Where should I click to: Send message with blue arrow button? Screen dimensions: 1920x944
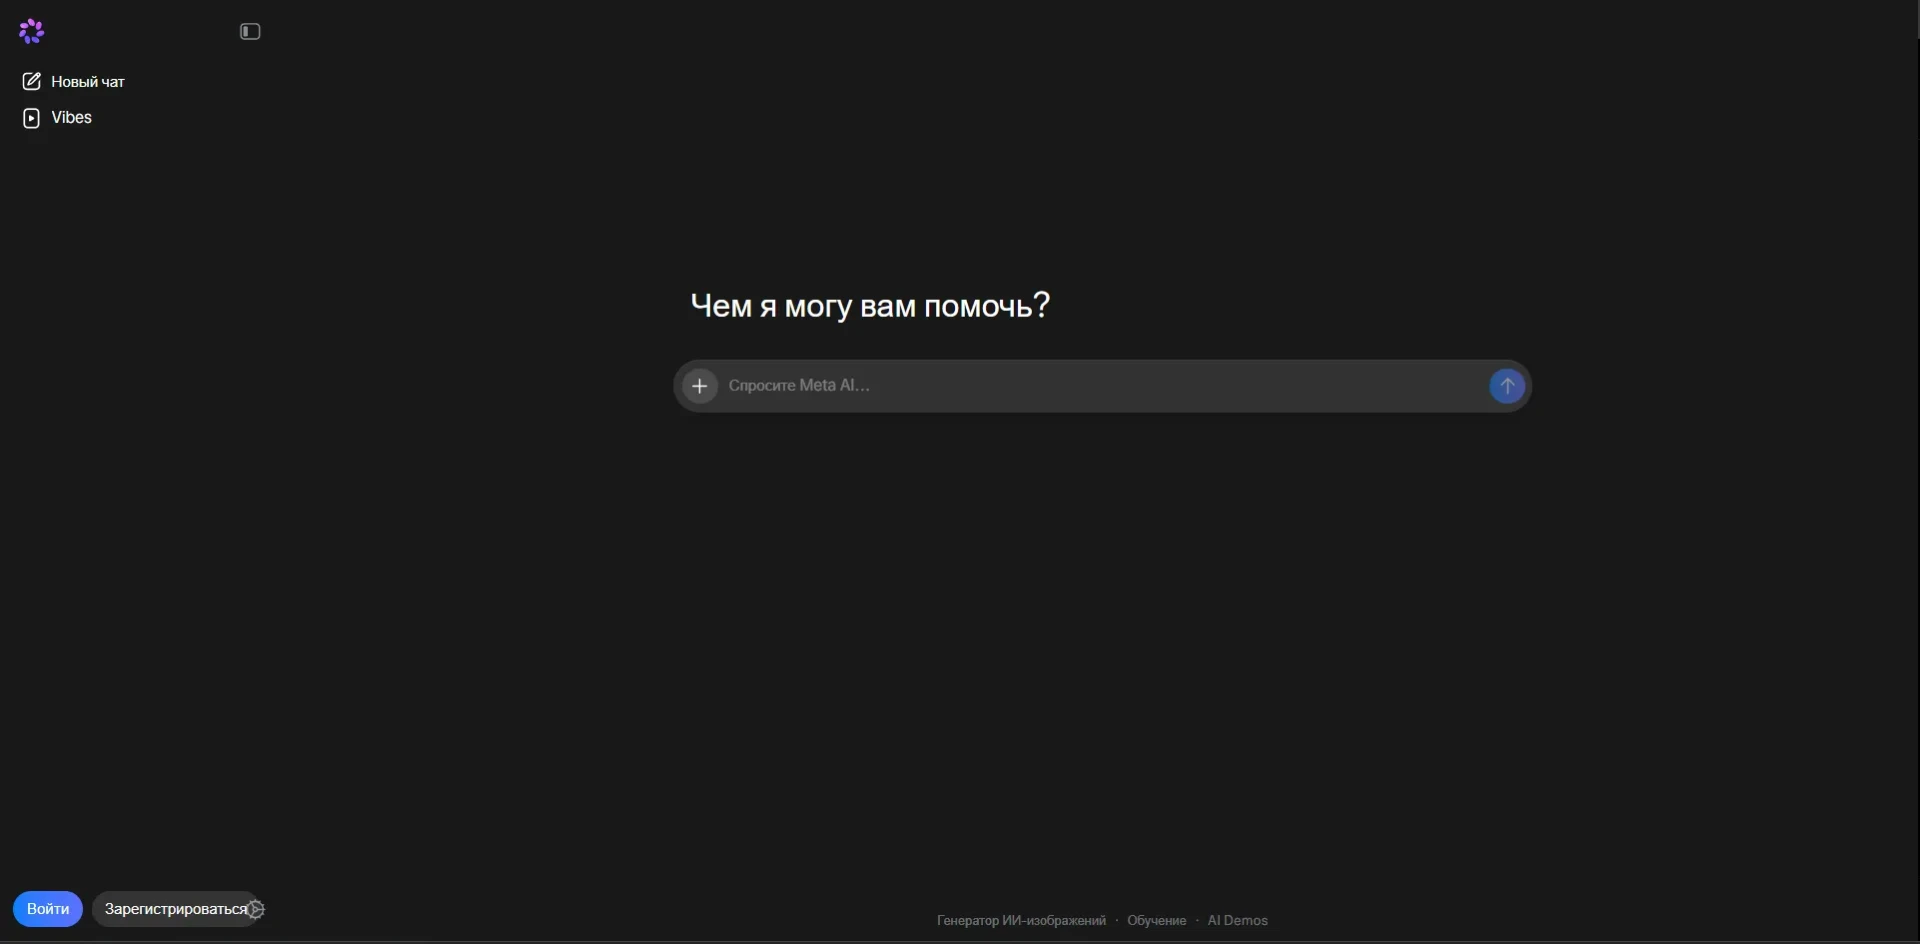tap(1507, 386)
